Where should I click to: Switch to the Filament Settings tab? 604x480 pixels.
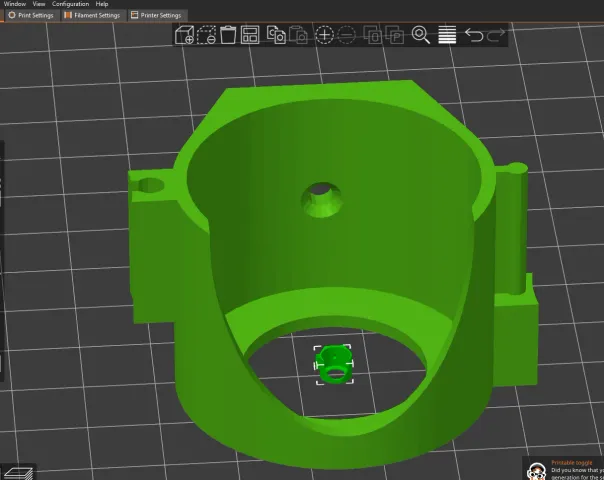[92, 15]
